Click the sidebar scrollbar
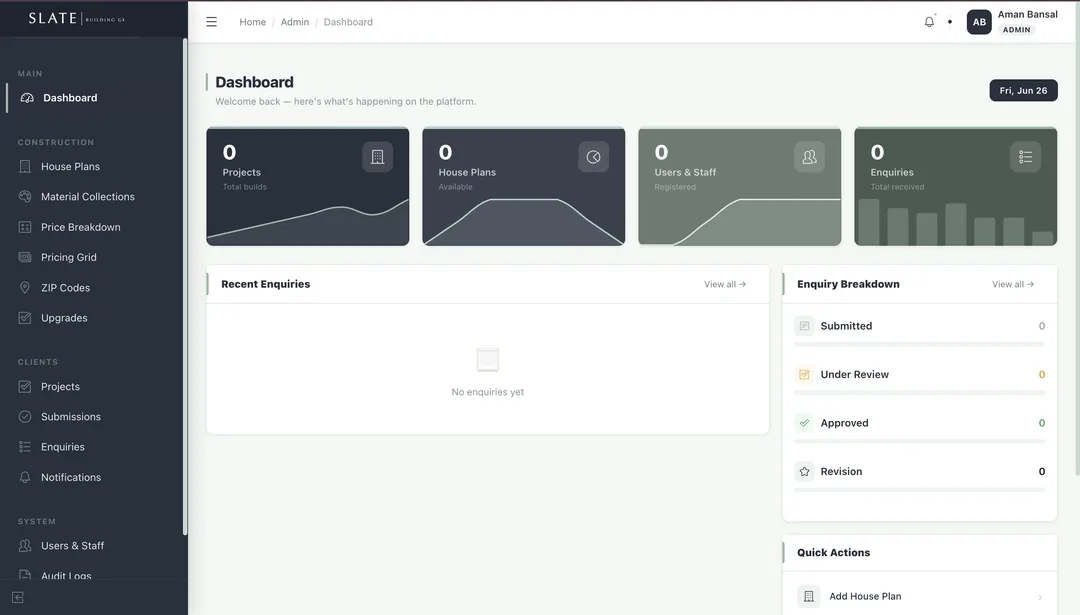 185,286
